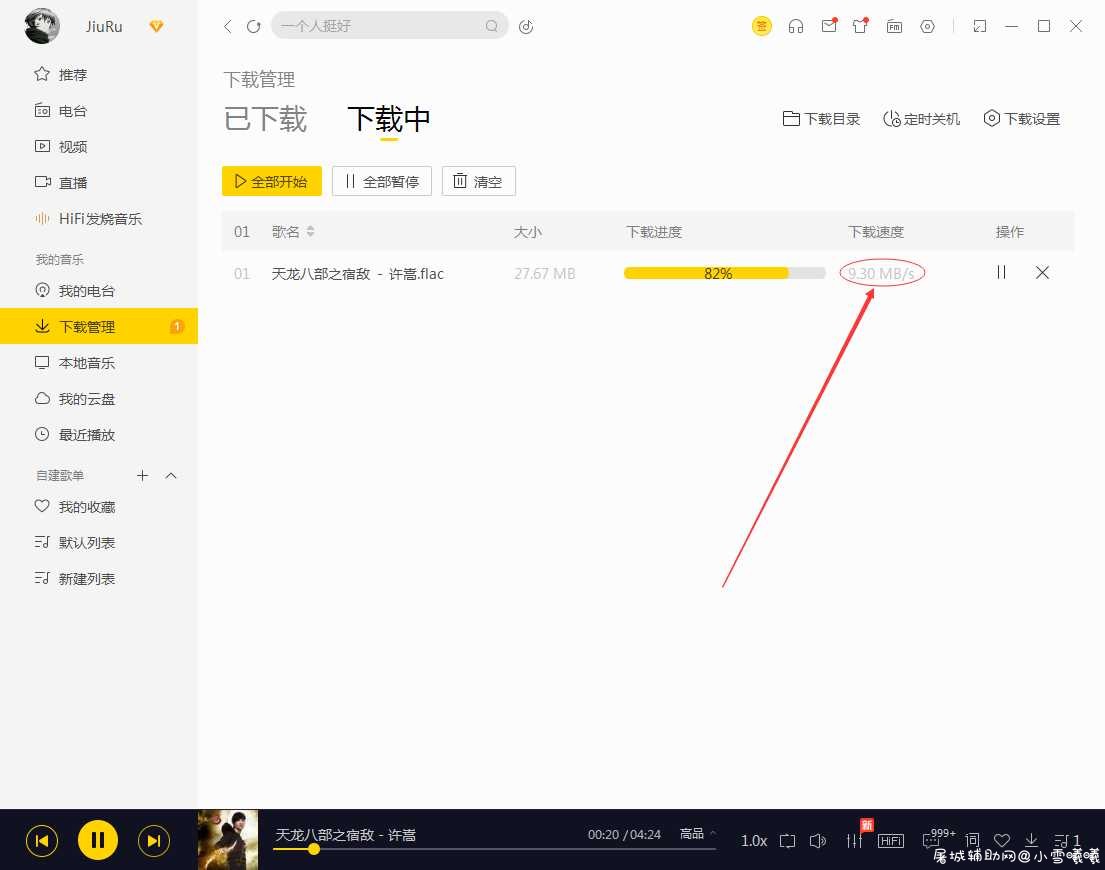Favorite current song with the heart icon
The height and width of the screenshot is (870, 1105).
click(x=1001, y=840)
